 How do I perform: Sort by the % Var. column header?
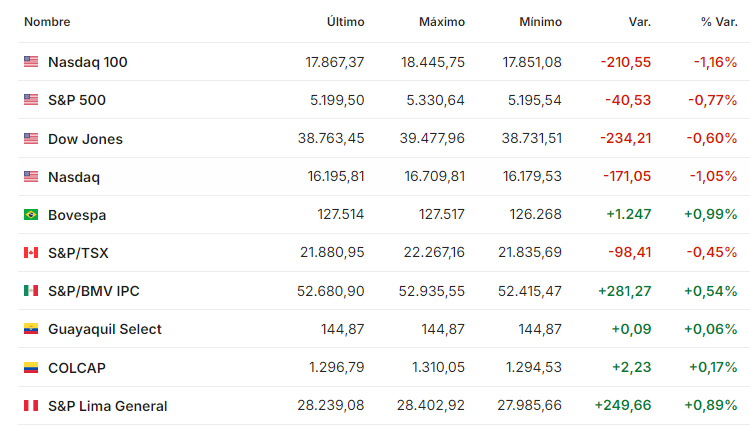719,22
